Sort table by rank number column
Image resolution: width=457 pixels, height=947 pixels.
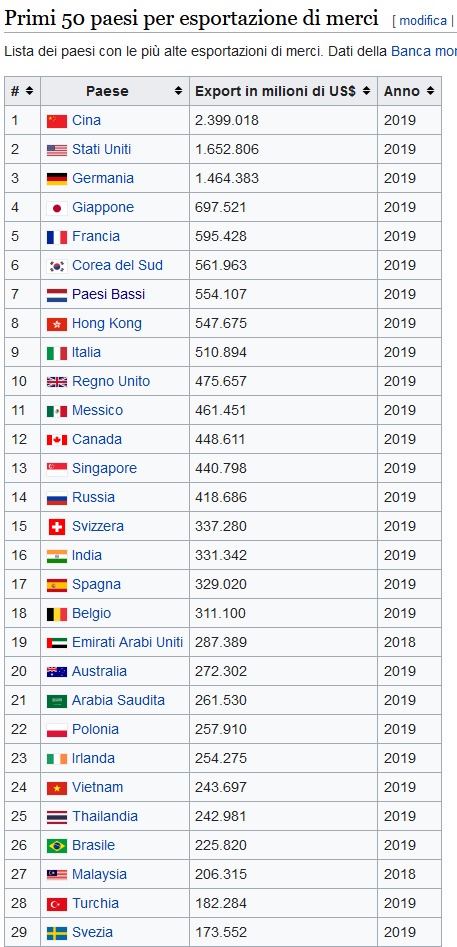22,91
